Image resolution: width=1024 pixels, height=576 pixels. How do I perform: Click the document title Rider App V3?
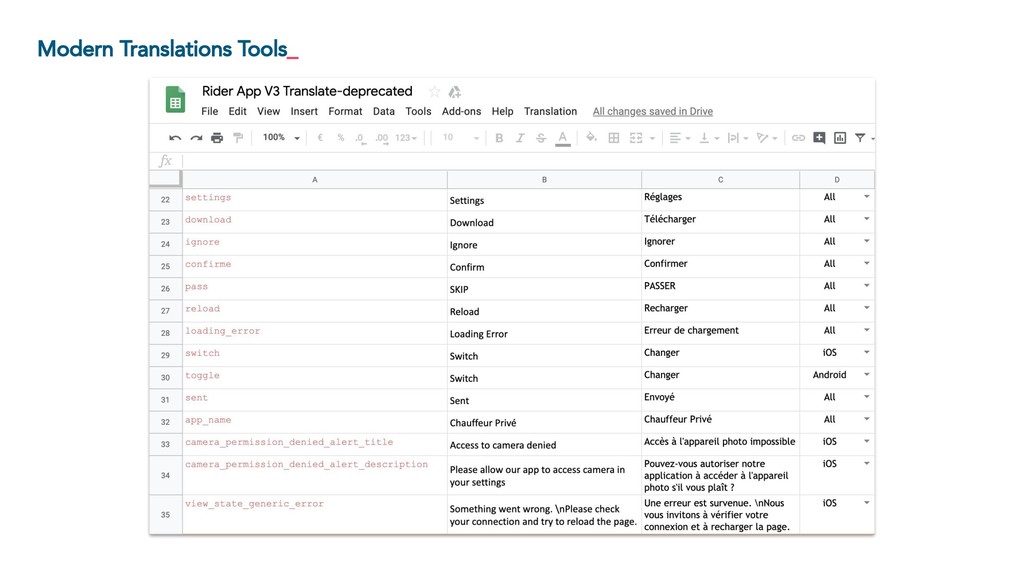307,91
